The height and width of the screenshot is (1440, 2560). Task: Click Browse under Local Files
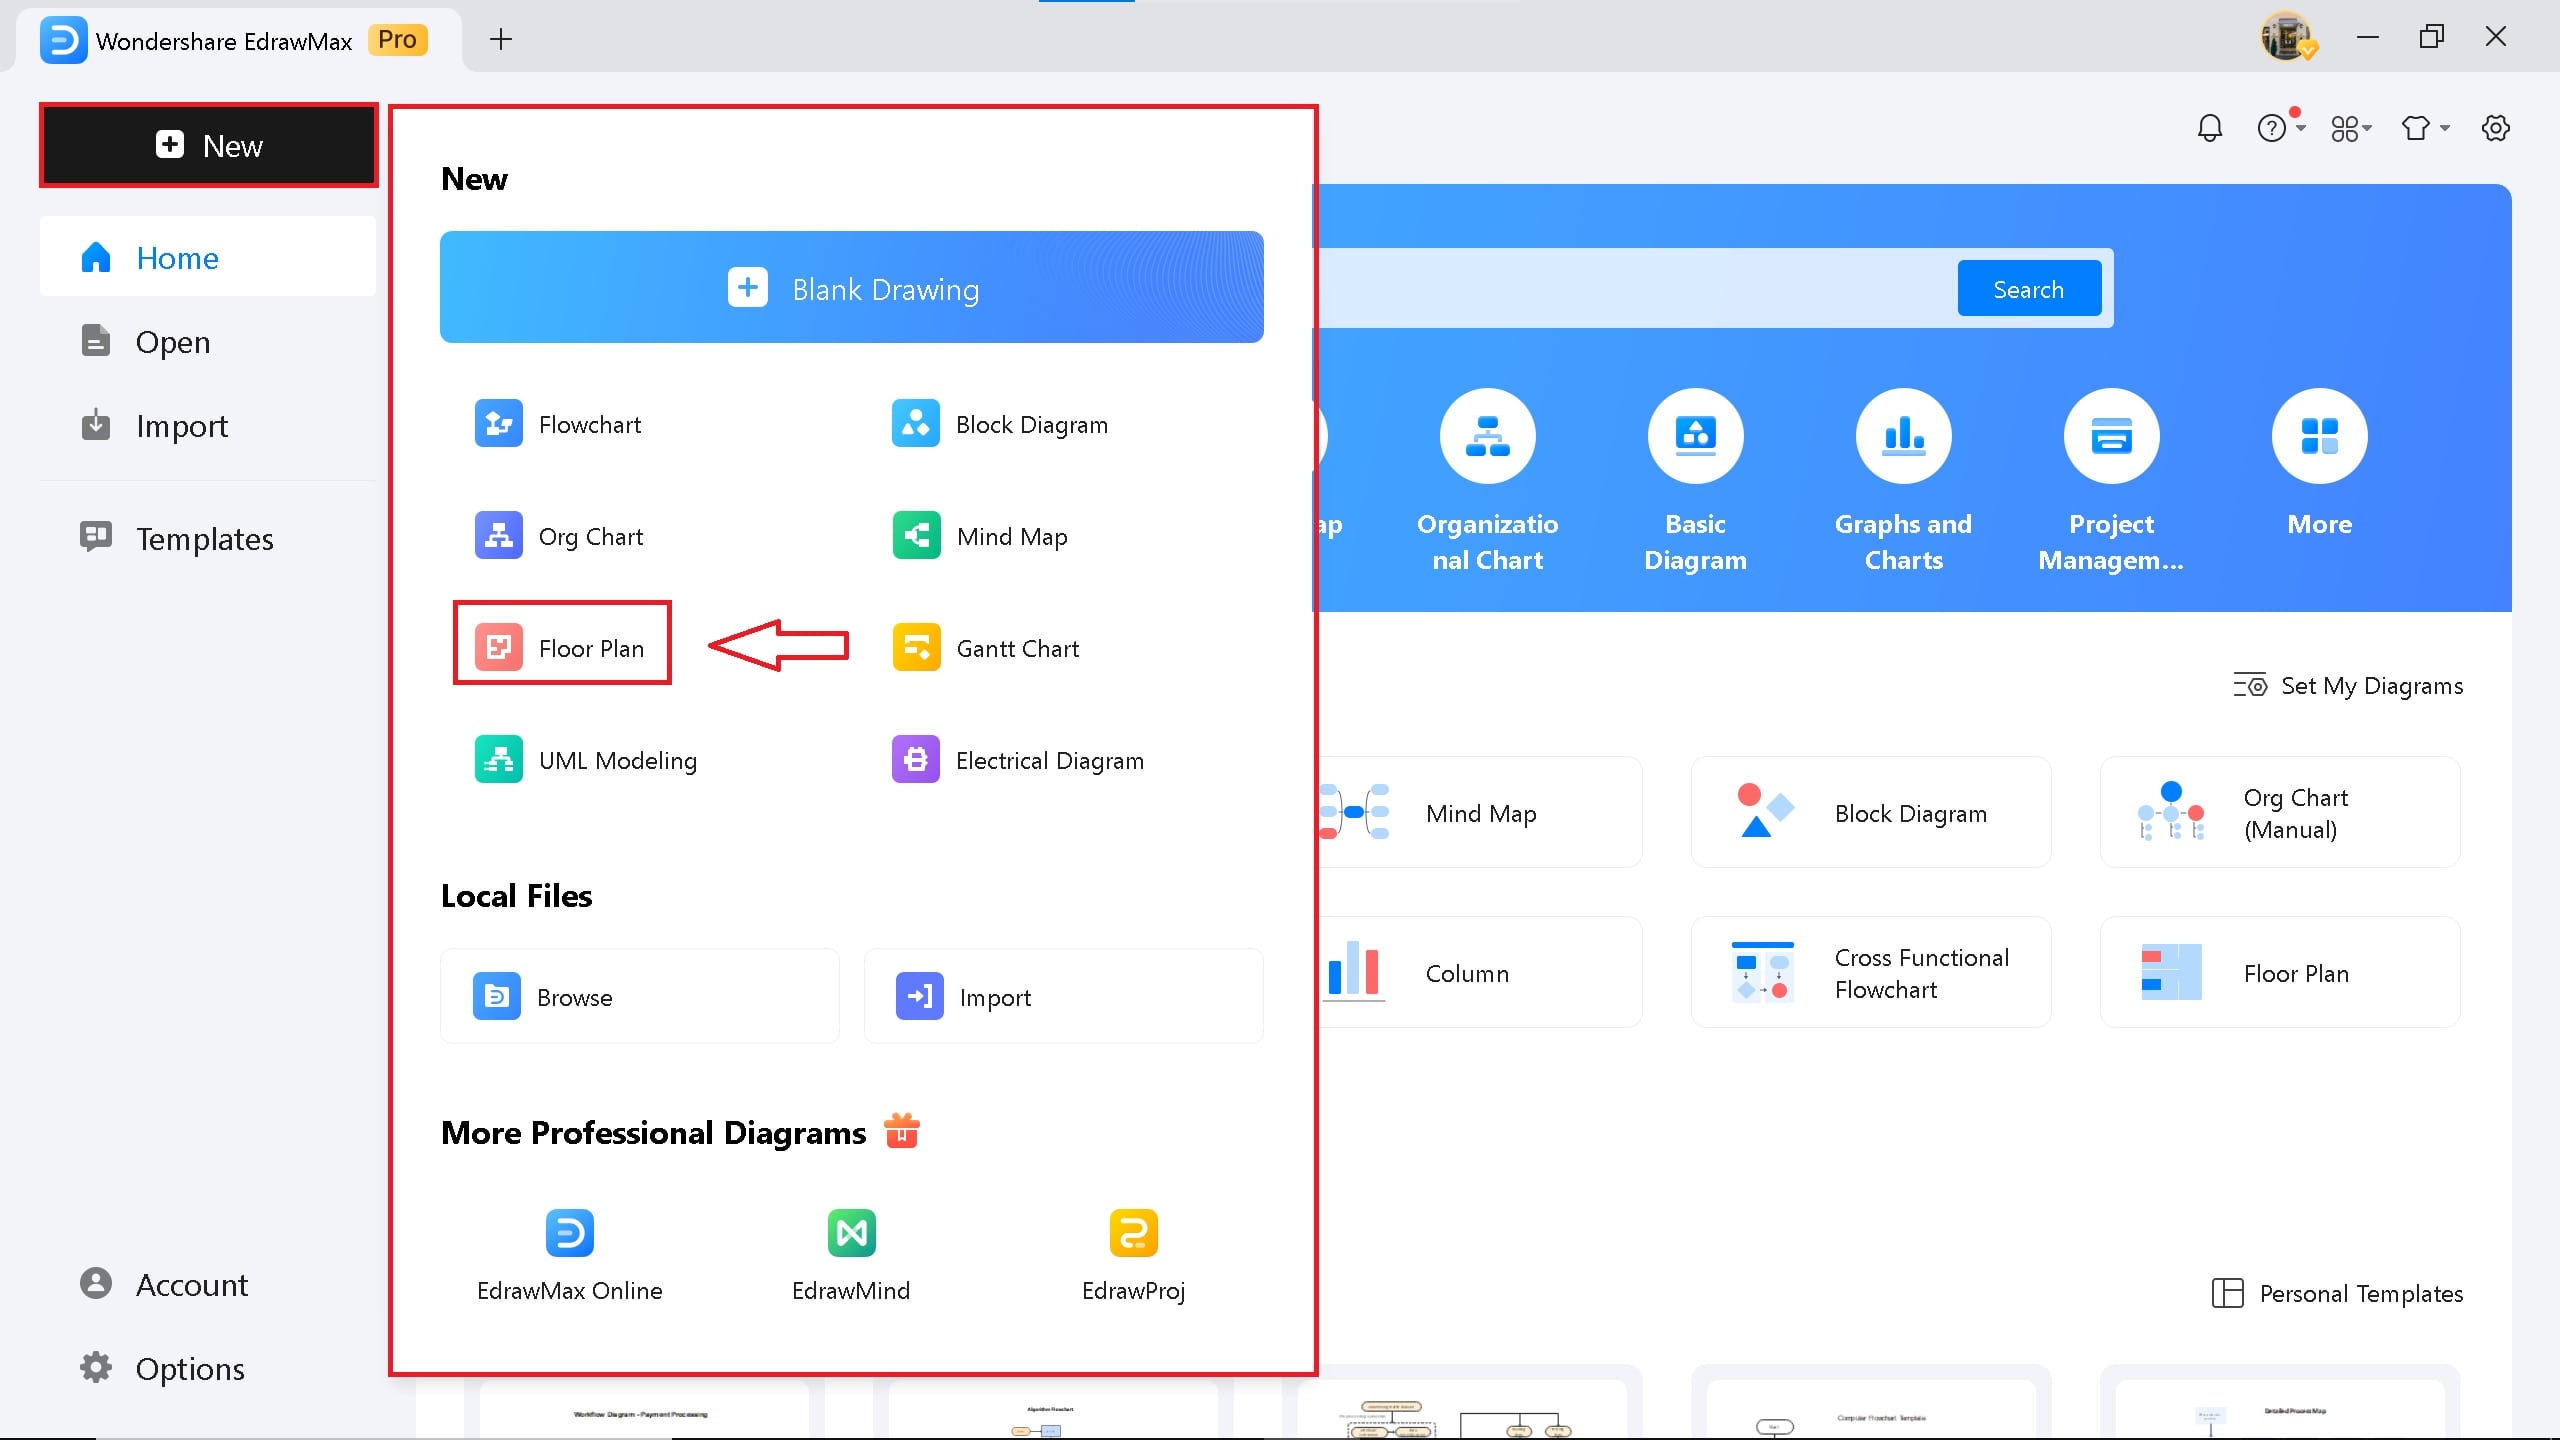click(640, 997)
